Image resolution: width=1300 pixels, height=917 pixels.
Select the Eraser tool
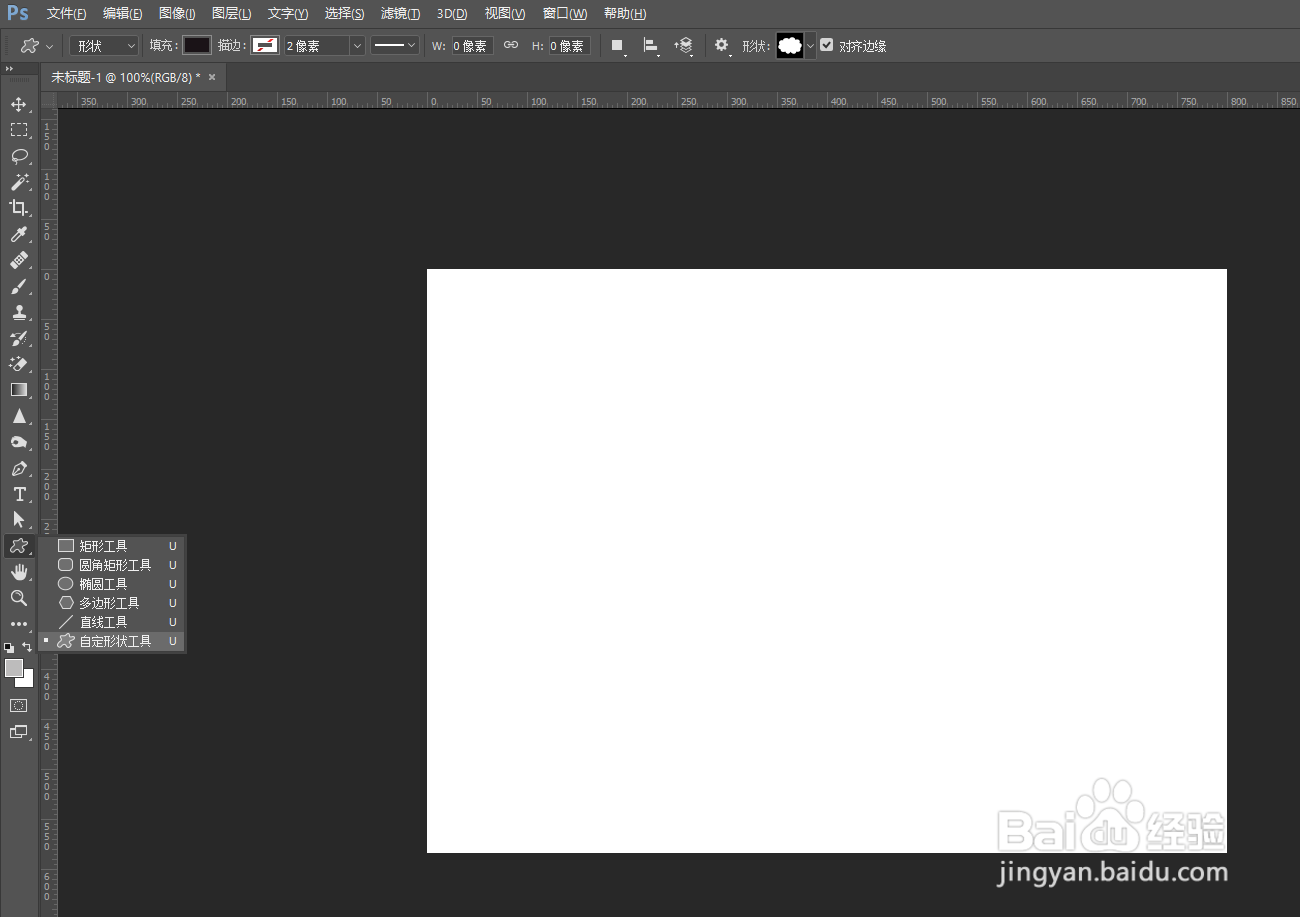[19, 364]
